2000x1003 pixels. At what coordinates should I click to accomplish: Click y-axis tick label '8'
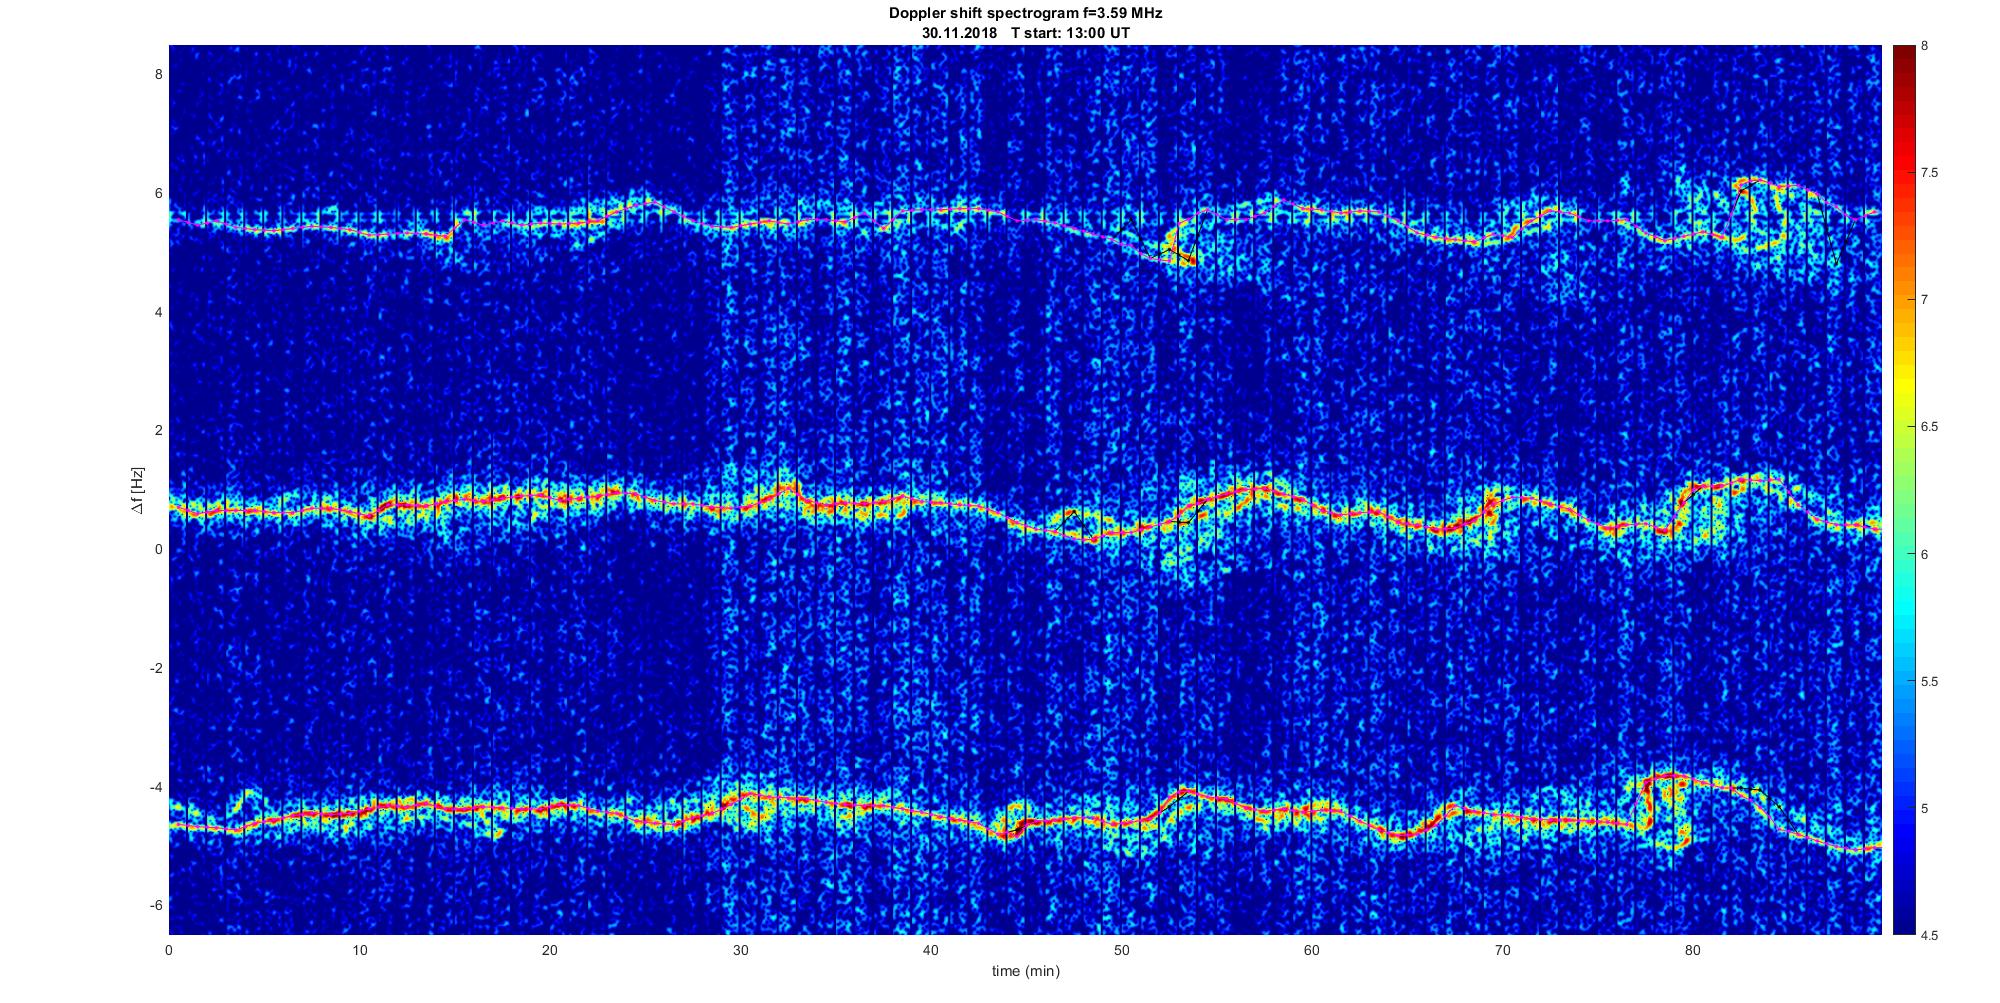coord(157,74)
